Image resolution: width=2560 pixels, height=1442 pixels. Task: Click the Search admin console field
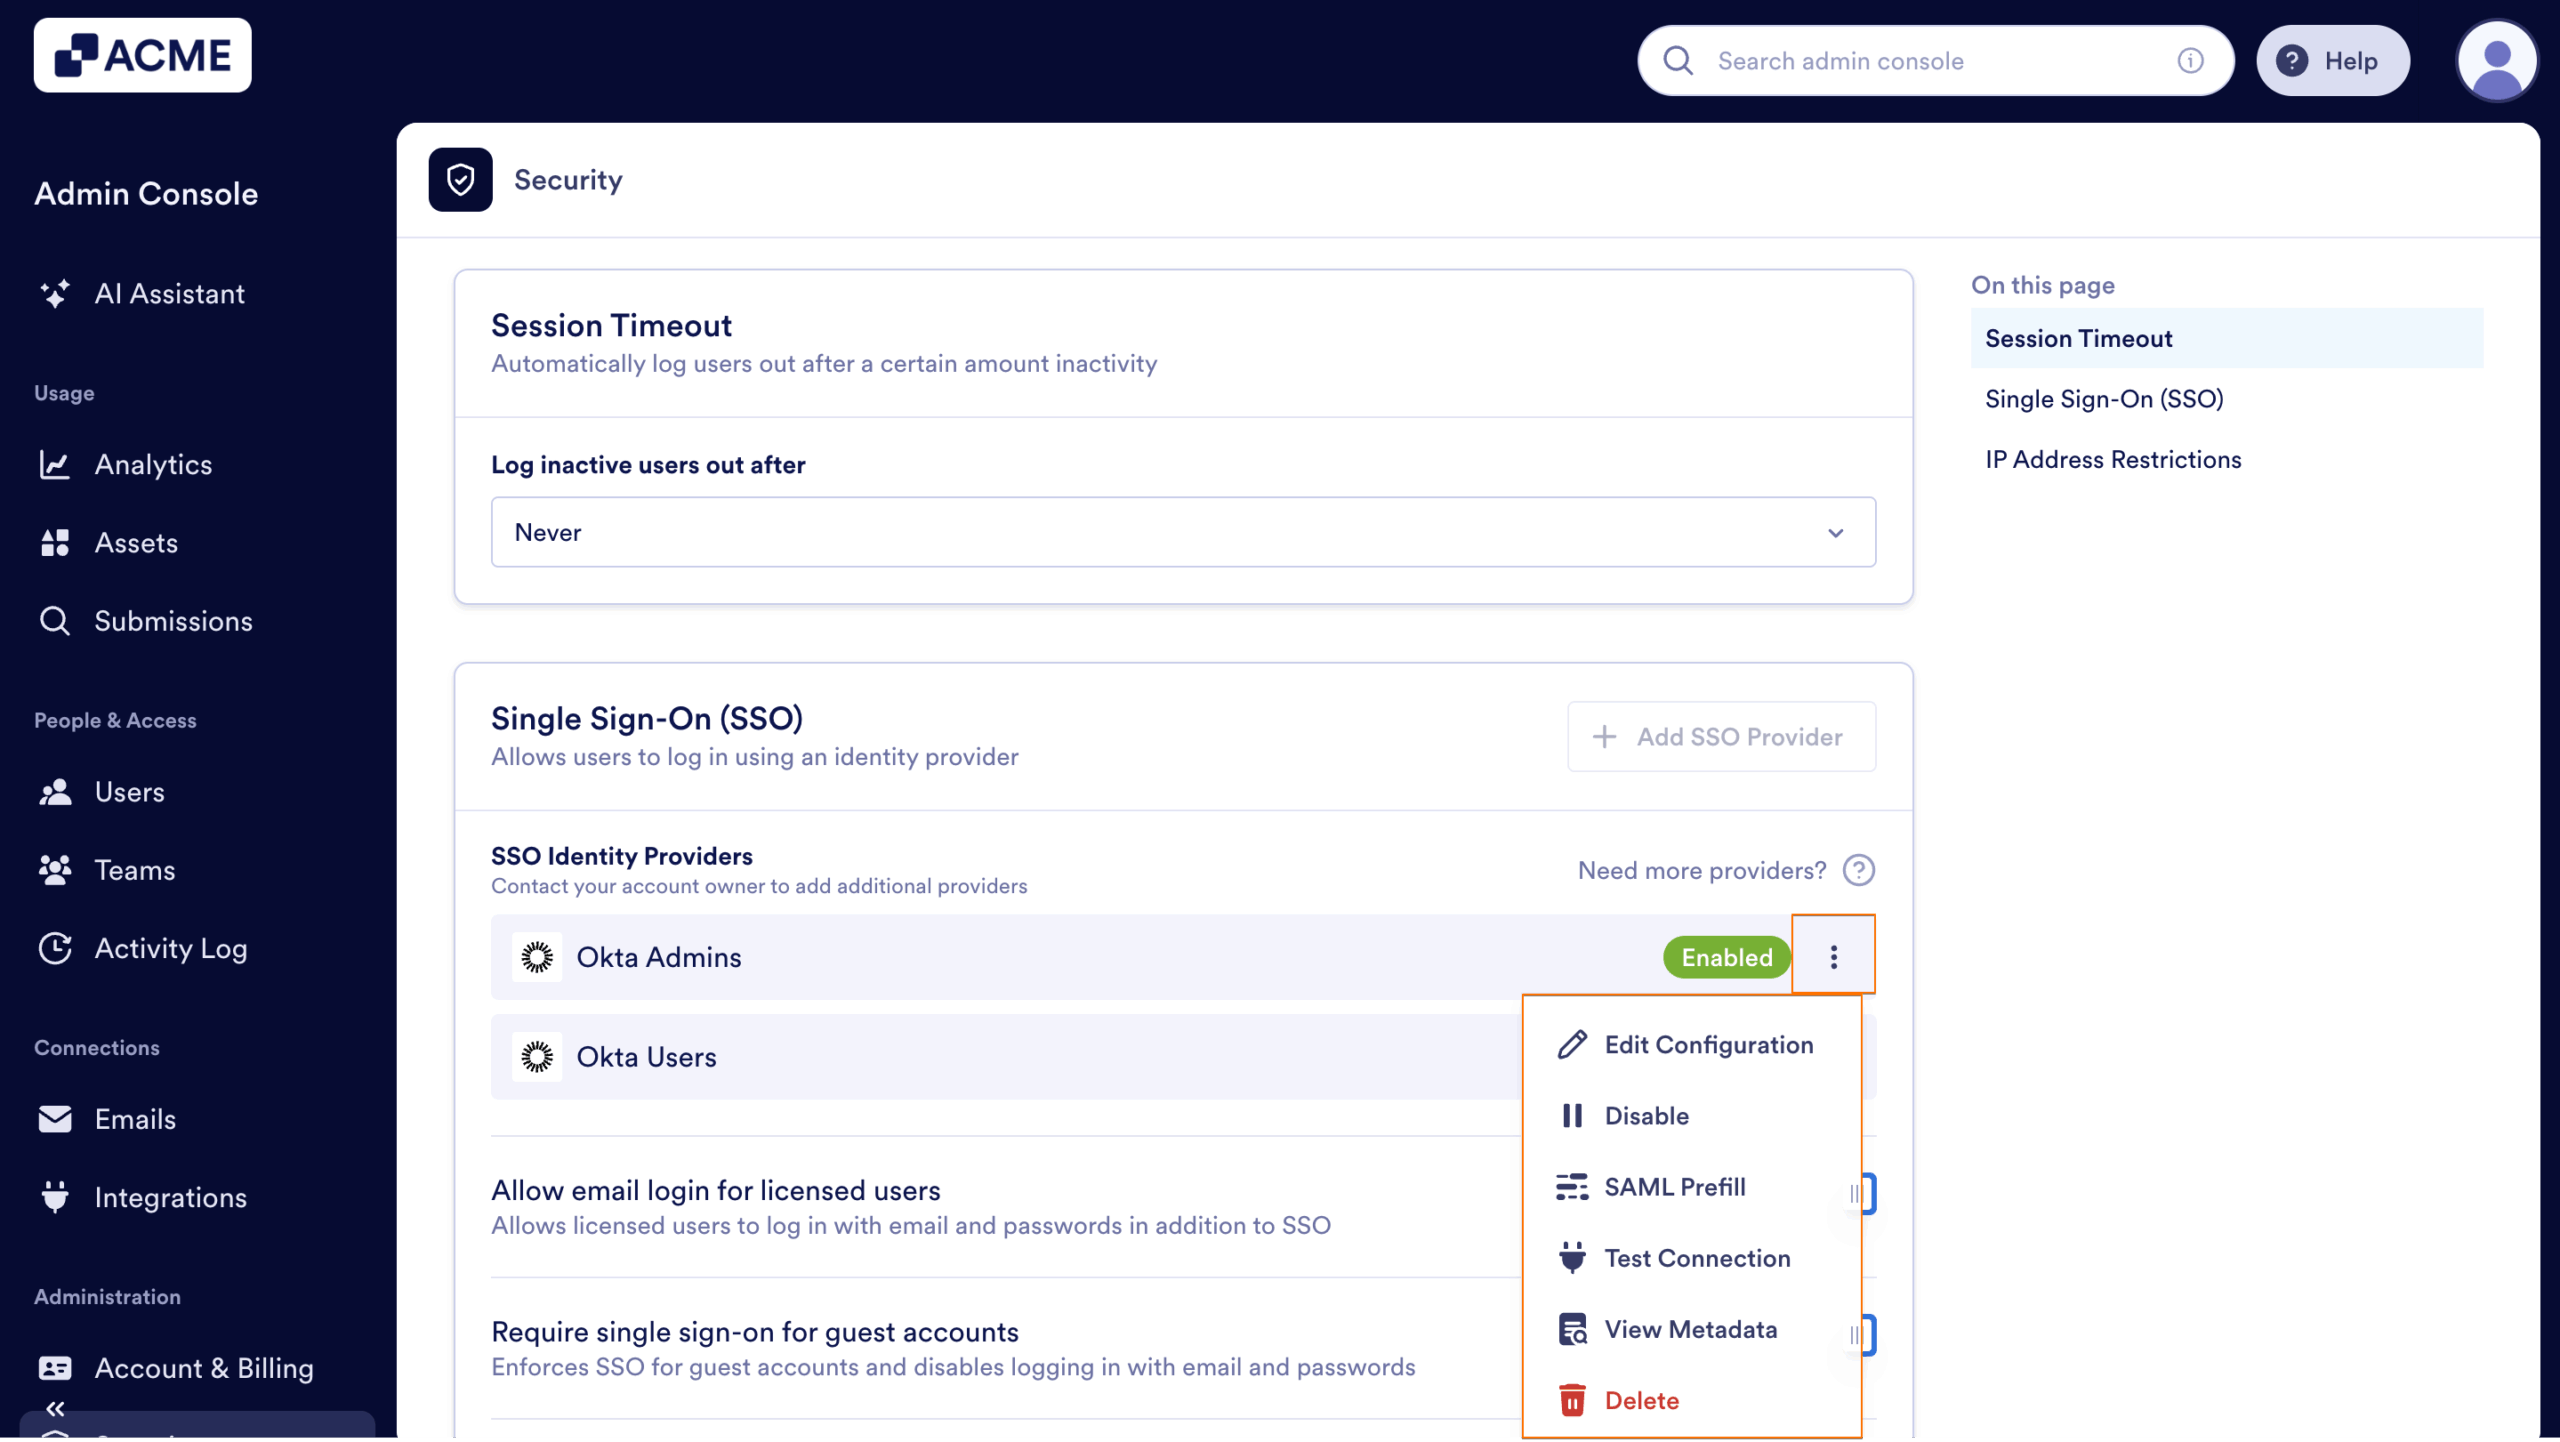point(1935,61)
